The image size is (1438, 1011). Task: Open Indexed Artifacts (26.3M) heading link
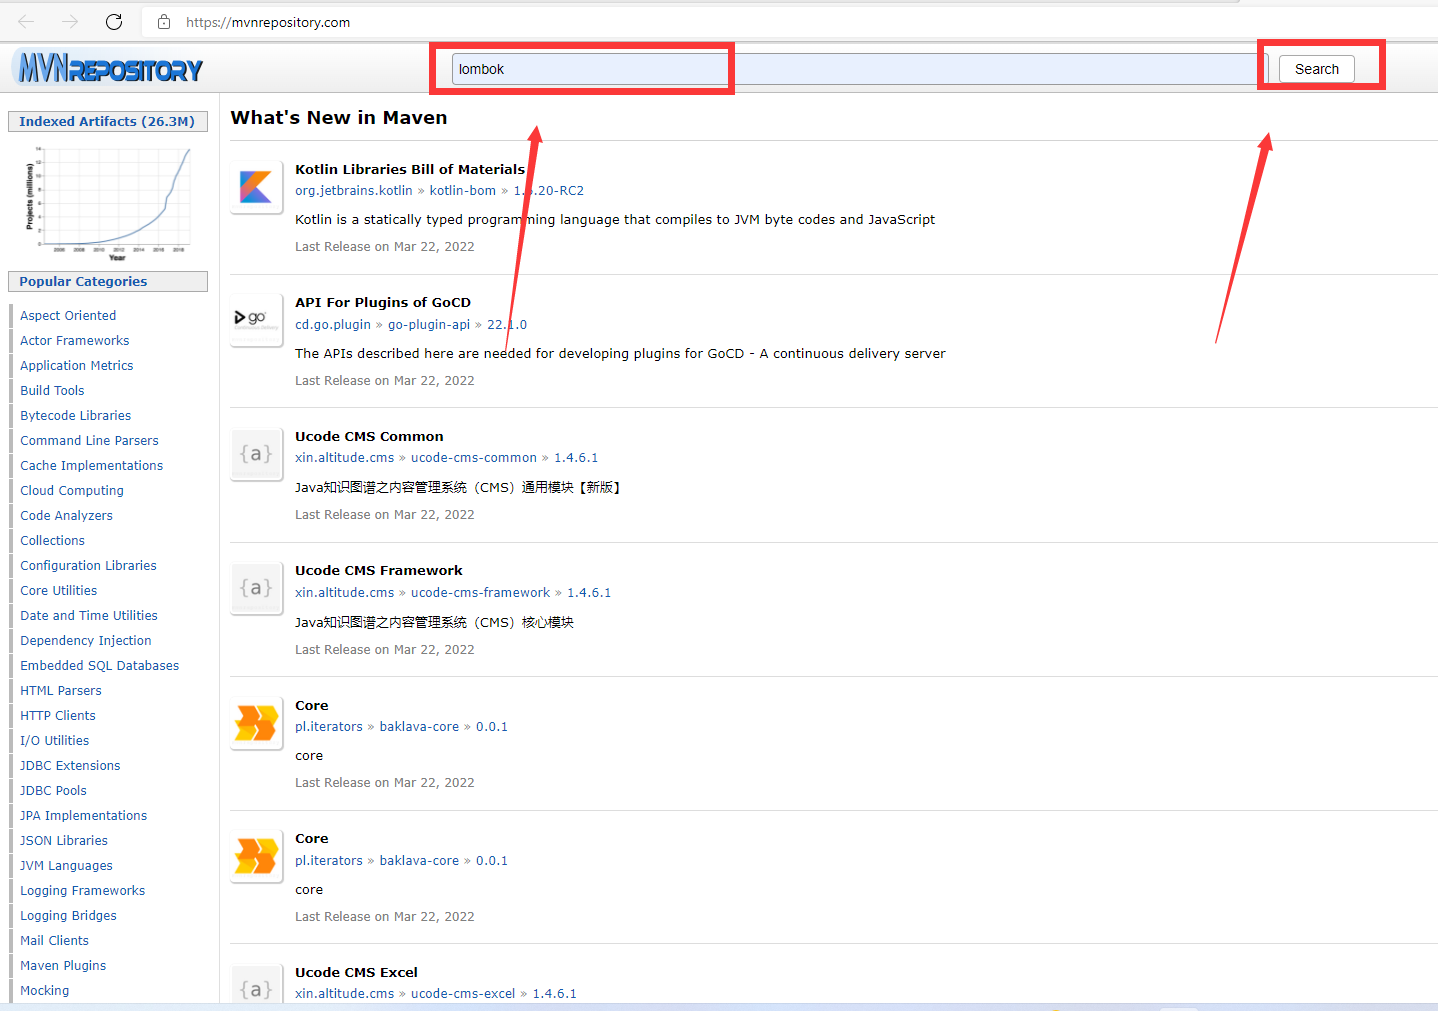(107, 121)
